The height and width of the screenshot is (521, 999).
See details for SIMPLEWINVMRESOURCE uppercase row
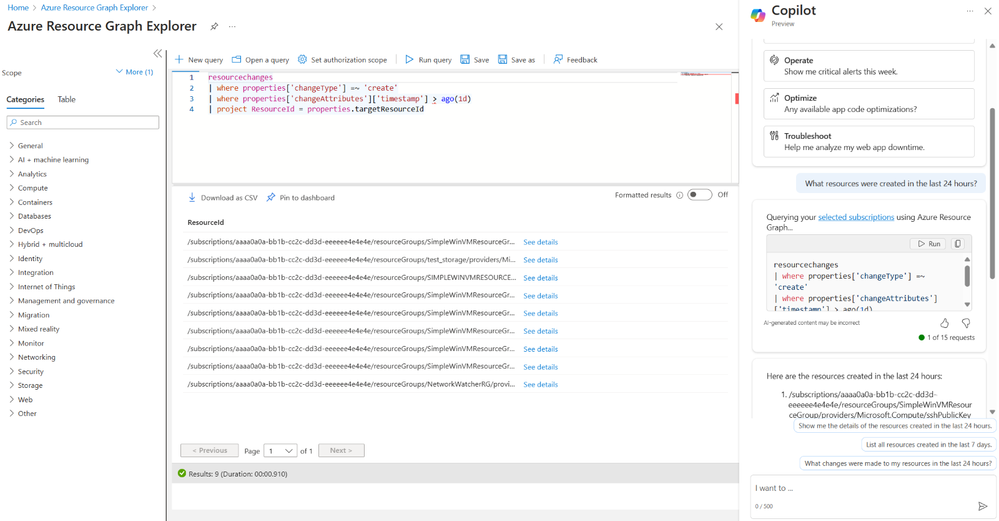540,278
